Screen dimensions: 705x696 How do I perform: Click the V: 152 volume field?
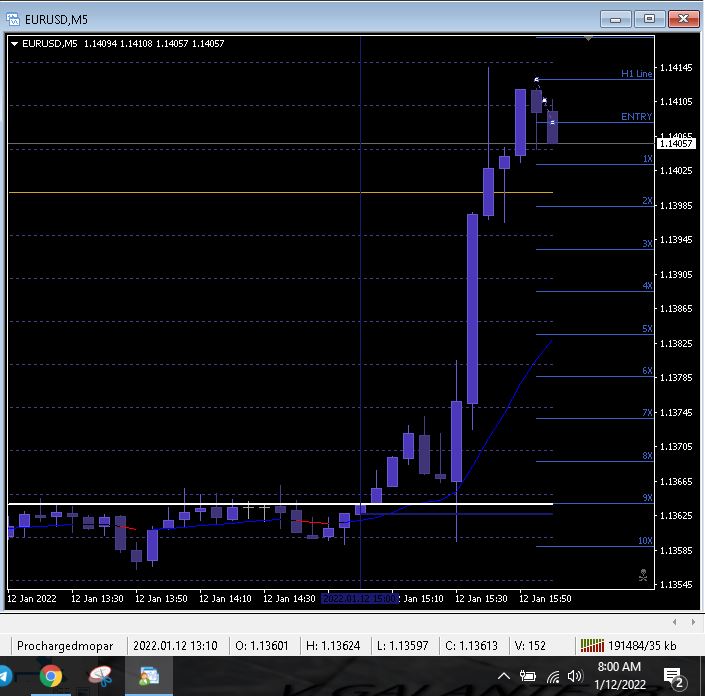pos(530,646)
